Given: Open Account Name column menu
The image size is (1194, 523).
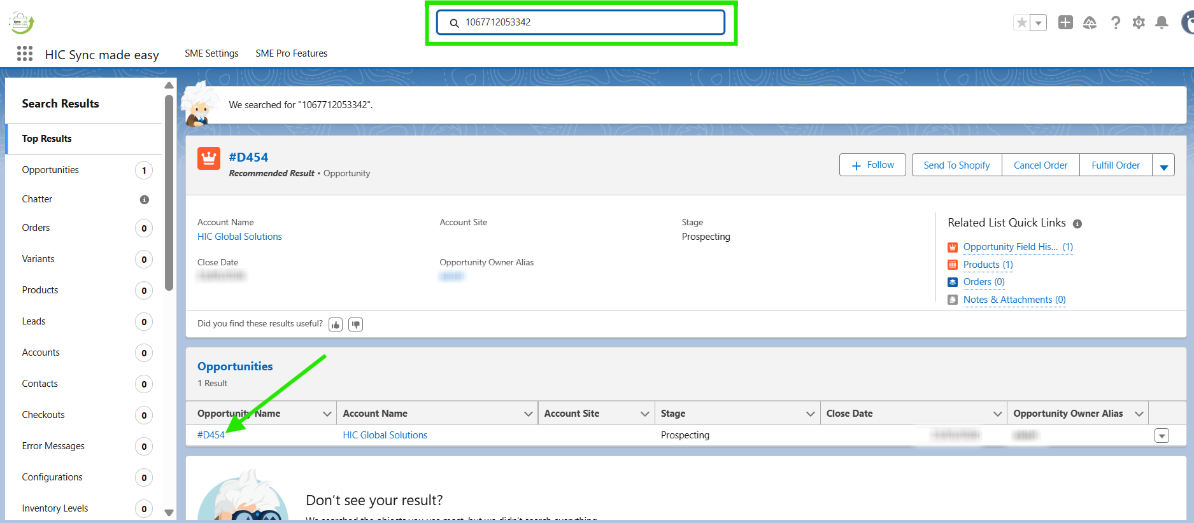Looking at the screenshot, I should coord(528,413).
